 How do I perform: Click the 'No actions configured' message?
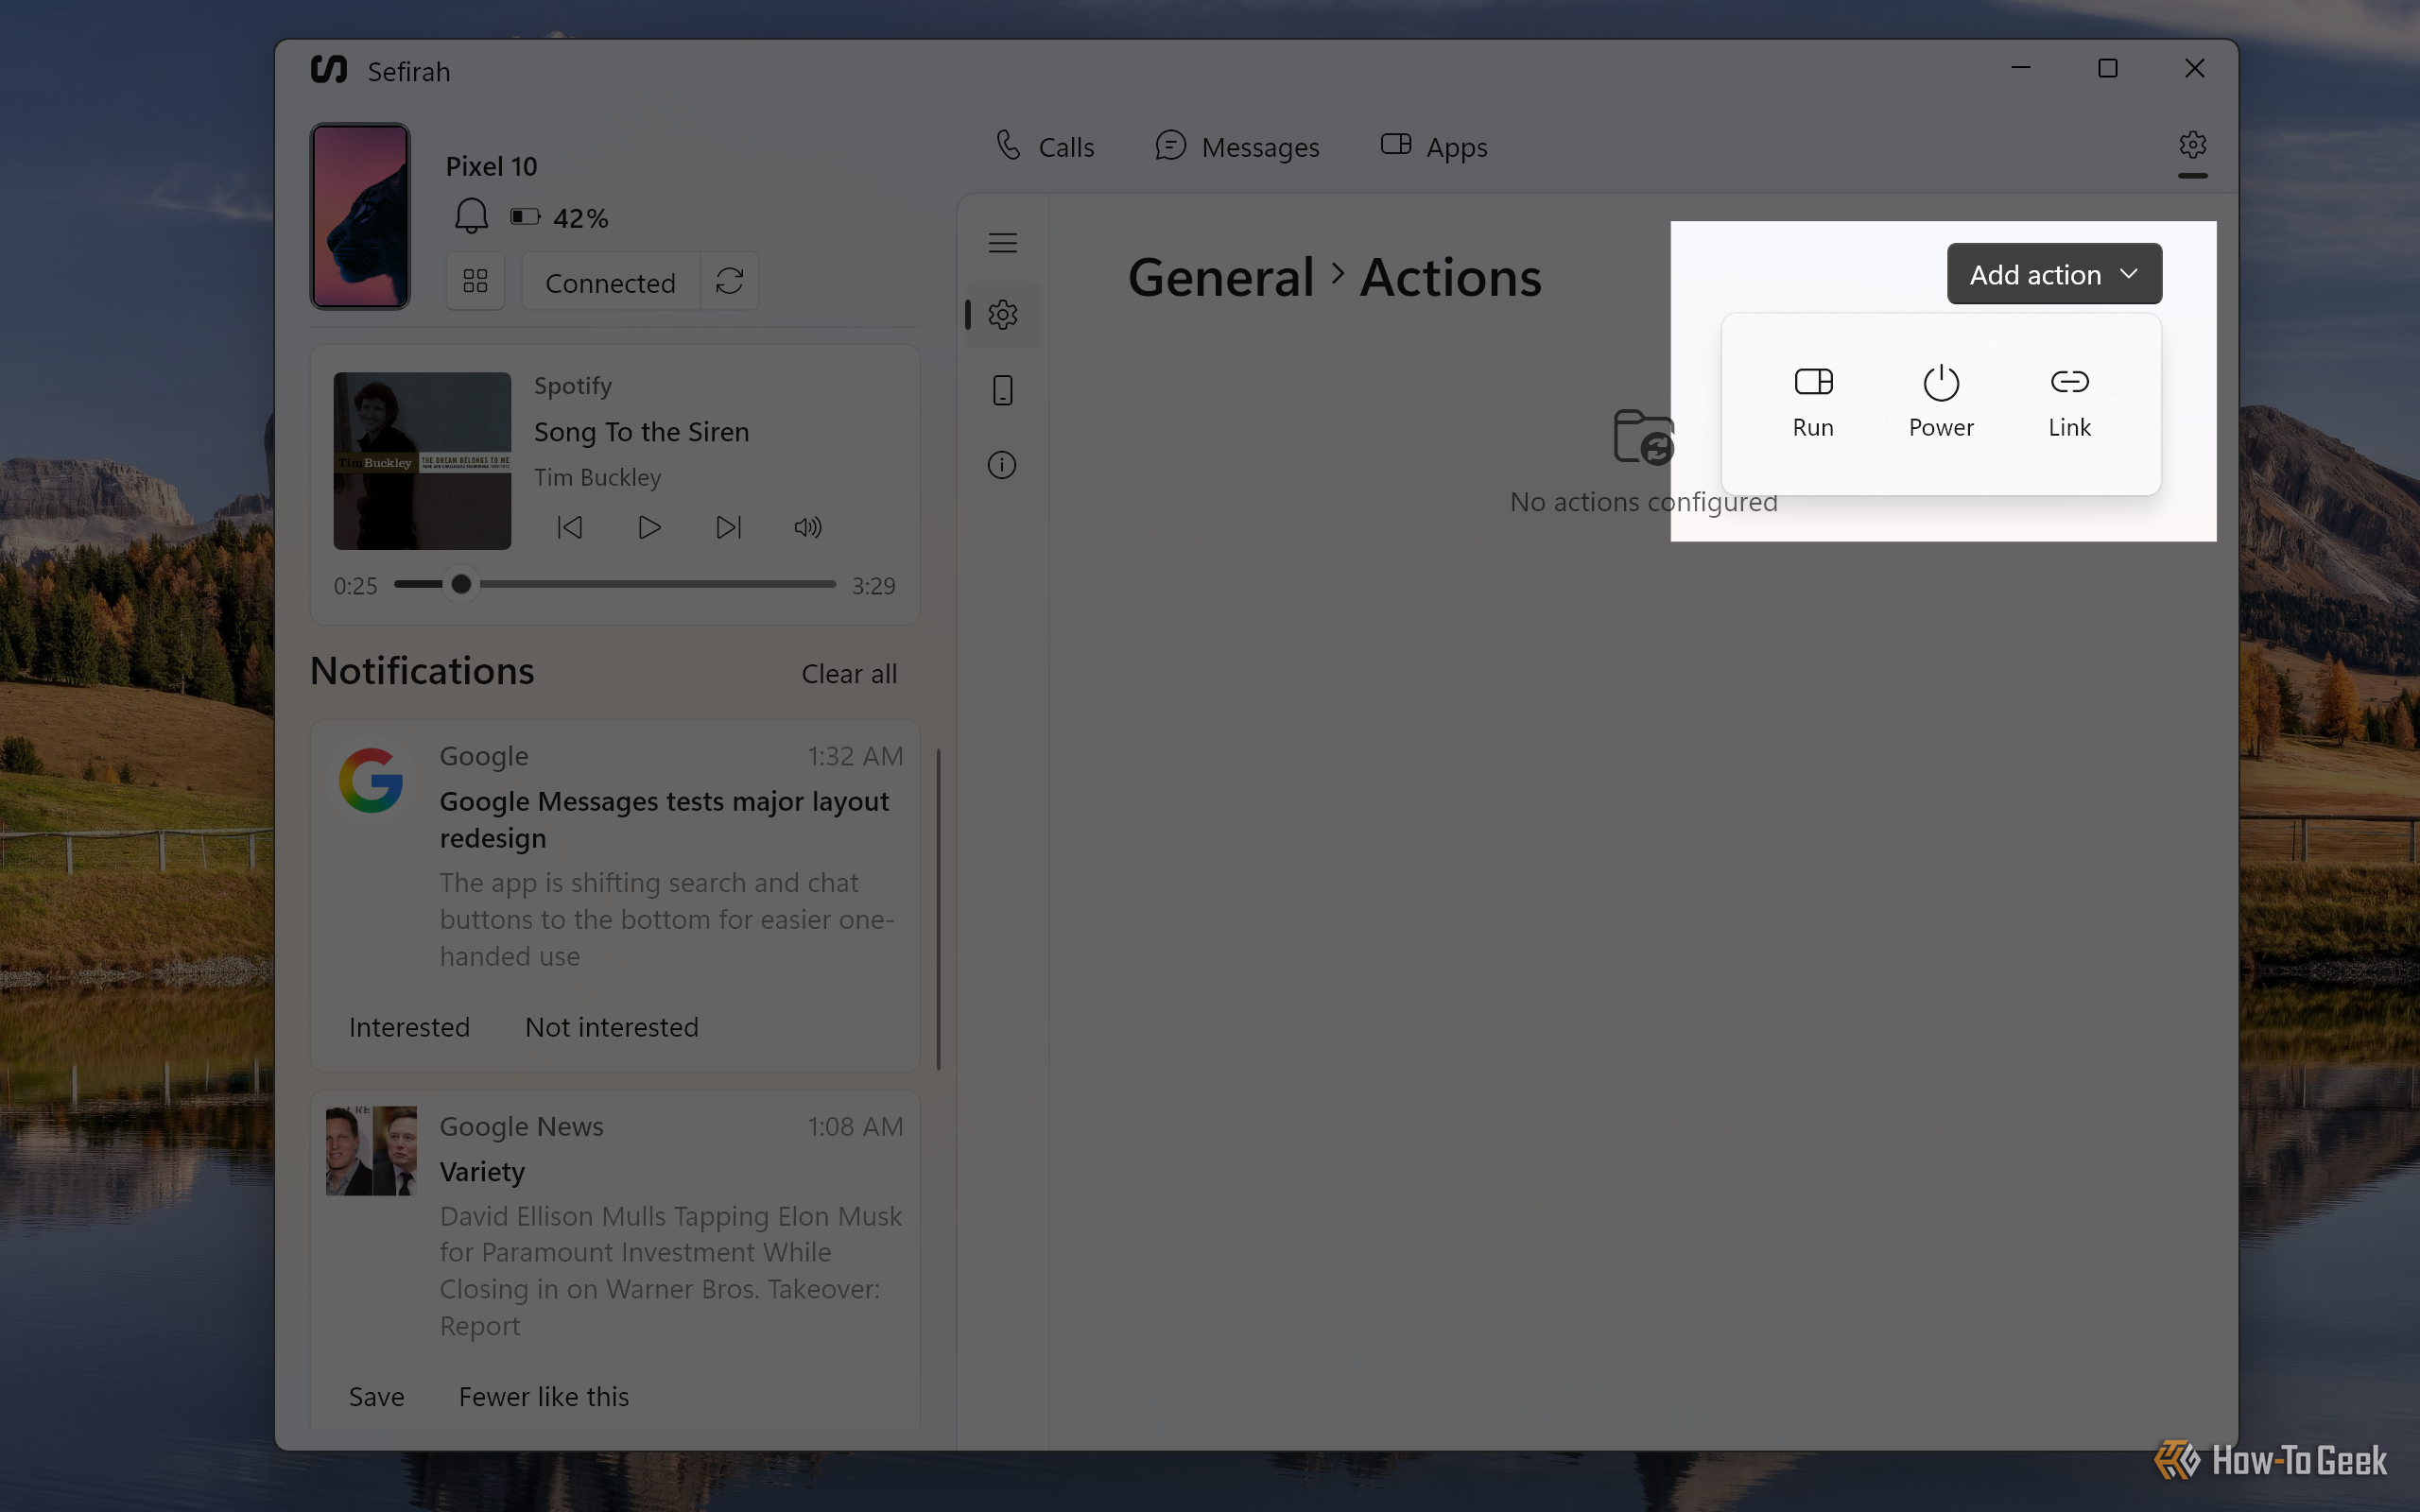(1643, 502)
